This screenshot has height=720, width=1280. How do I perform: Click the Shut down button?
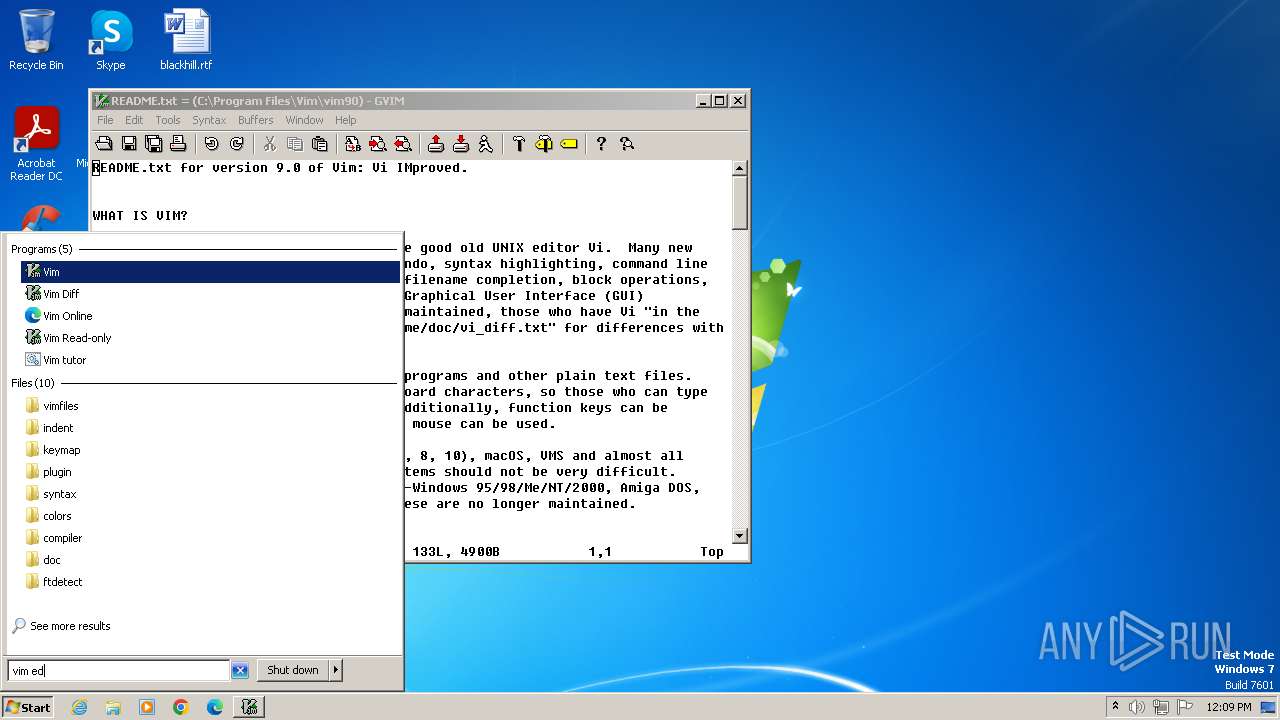[293, 670]
